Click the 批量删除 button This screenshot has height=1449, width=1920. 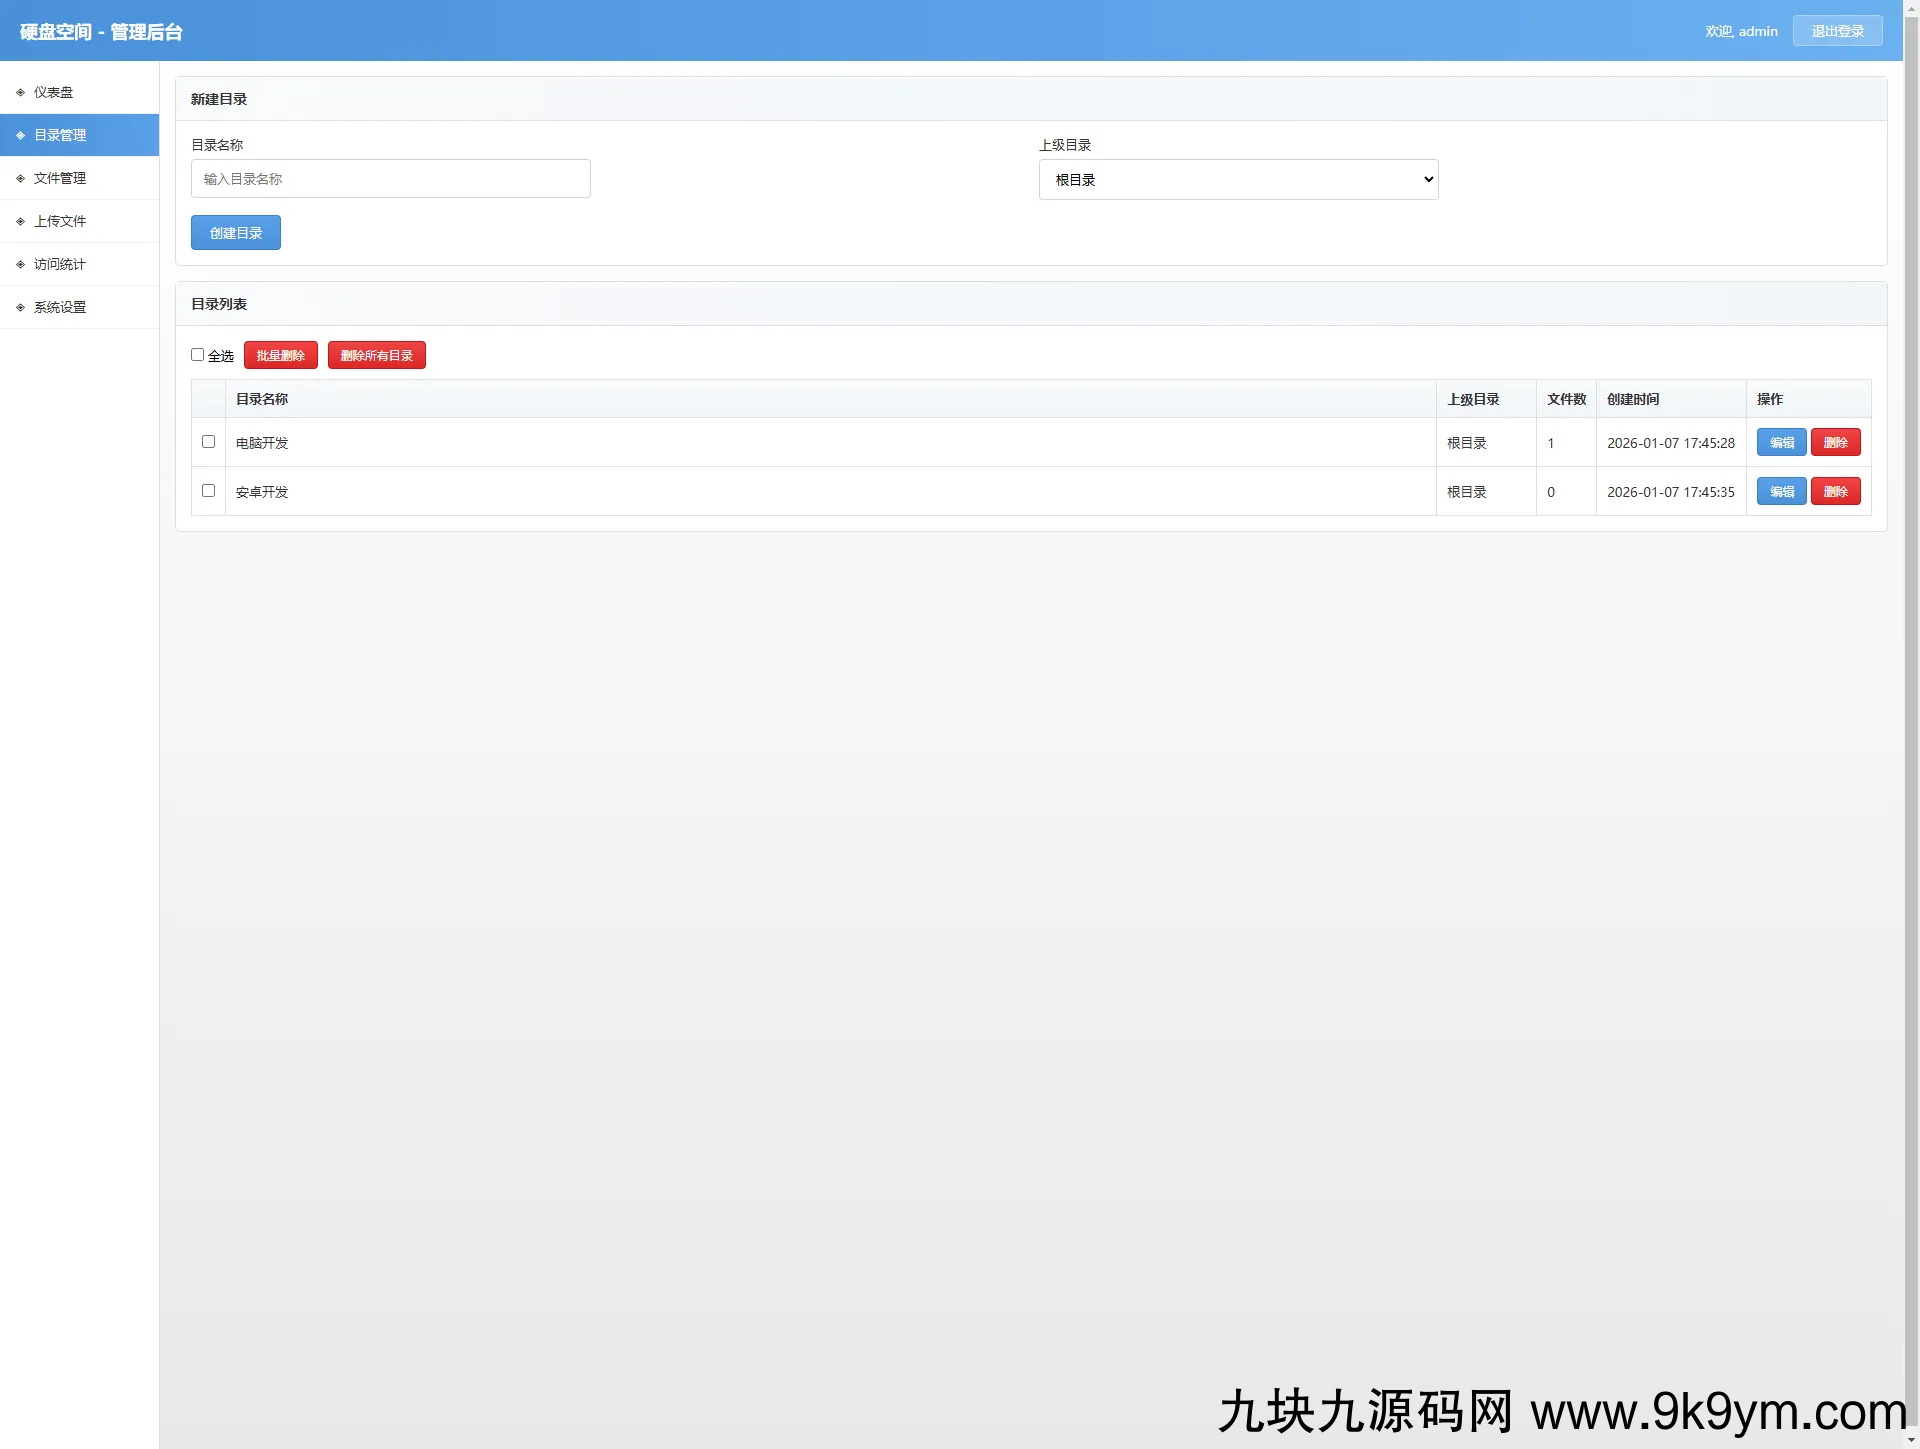[x=280, y=355]
